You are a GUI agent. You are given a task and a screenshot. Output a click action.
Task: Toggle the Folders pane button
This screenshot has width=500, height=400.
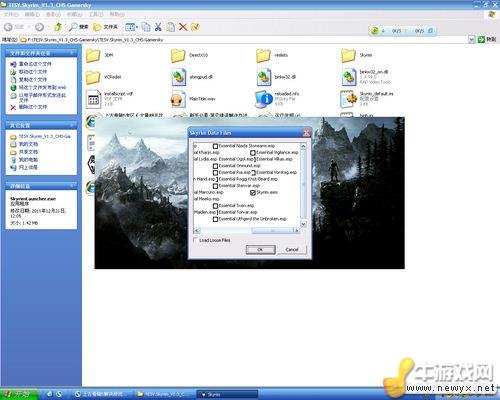105,27
